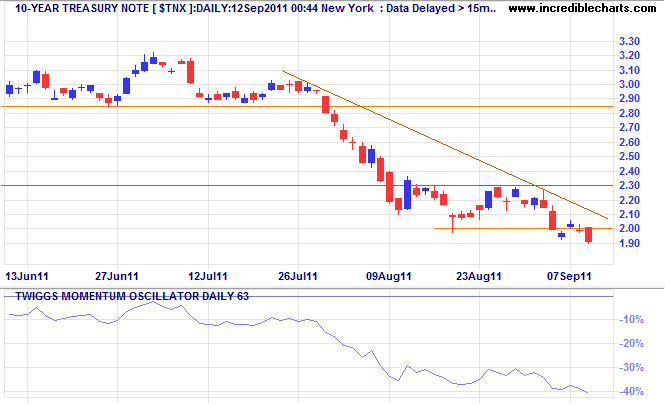
Task: Click the 2.60 price axis label
Action: pos(629,142)
